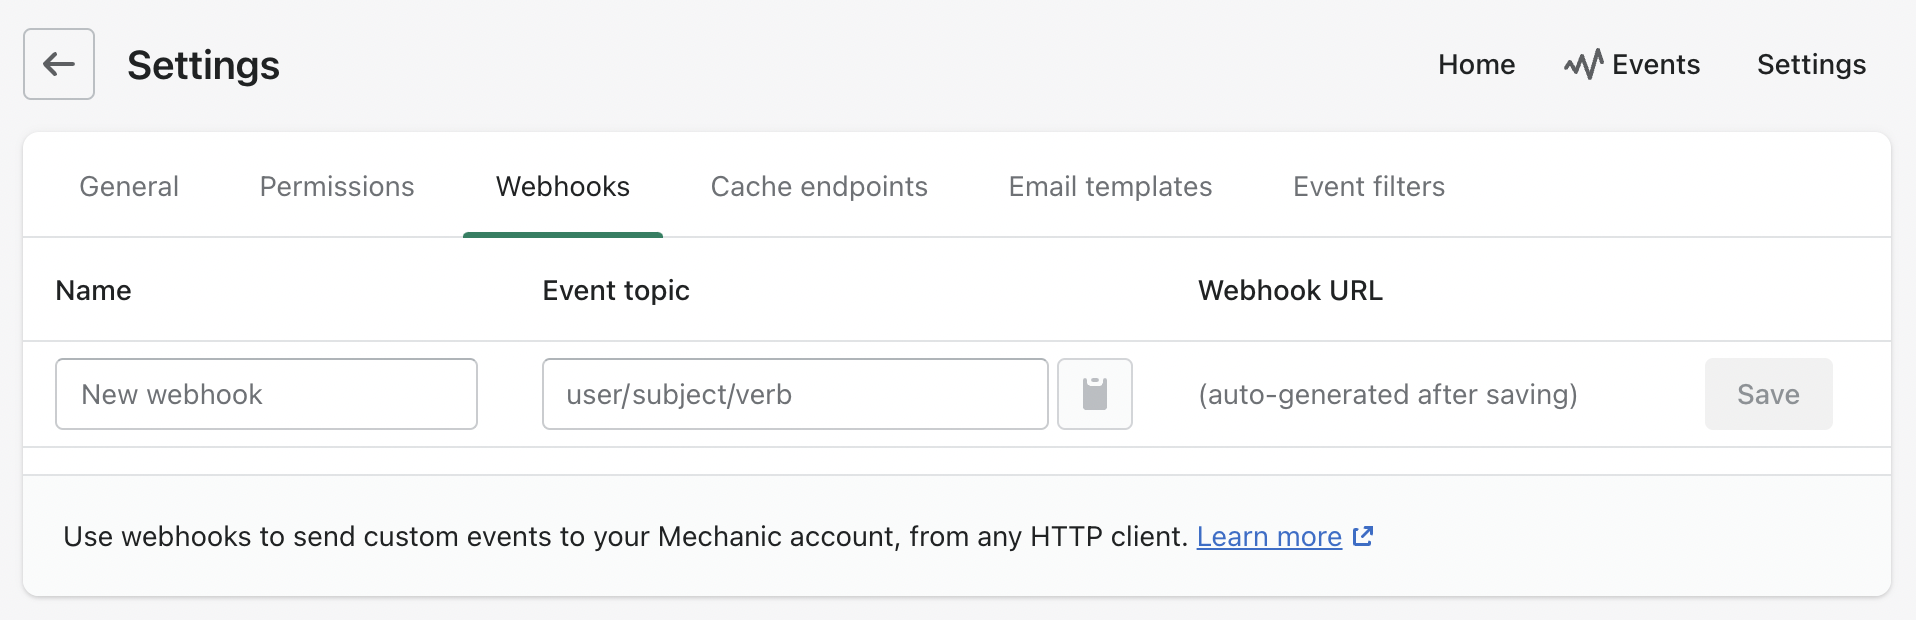Click the Event topic column header
Screen dimensions: 1916x620
point(616,291)
